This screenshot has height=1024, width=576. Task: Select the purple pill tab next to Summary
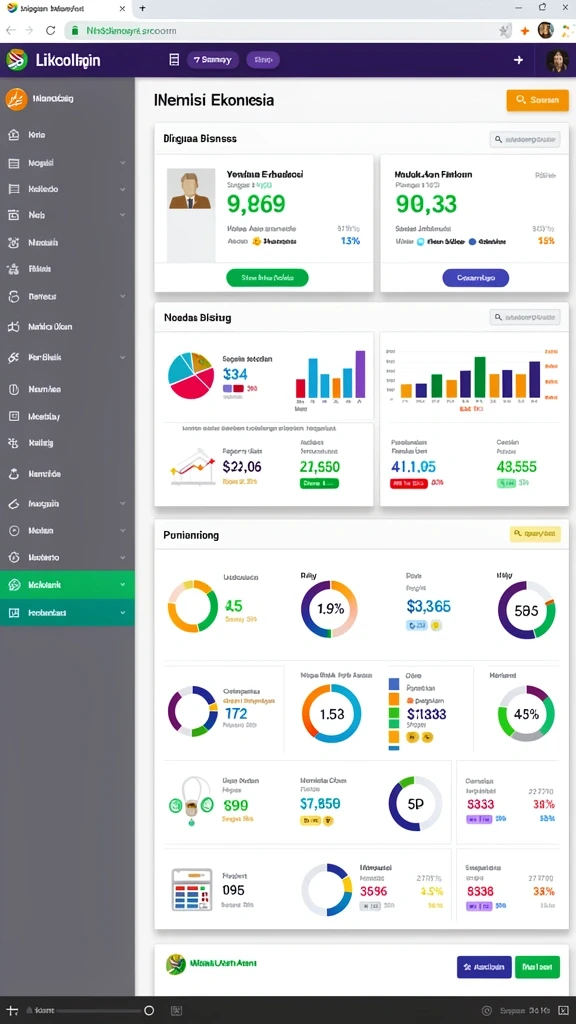263,60
